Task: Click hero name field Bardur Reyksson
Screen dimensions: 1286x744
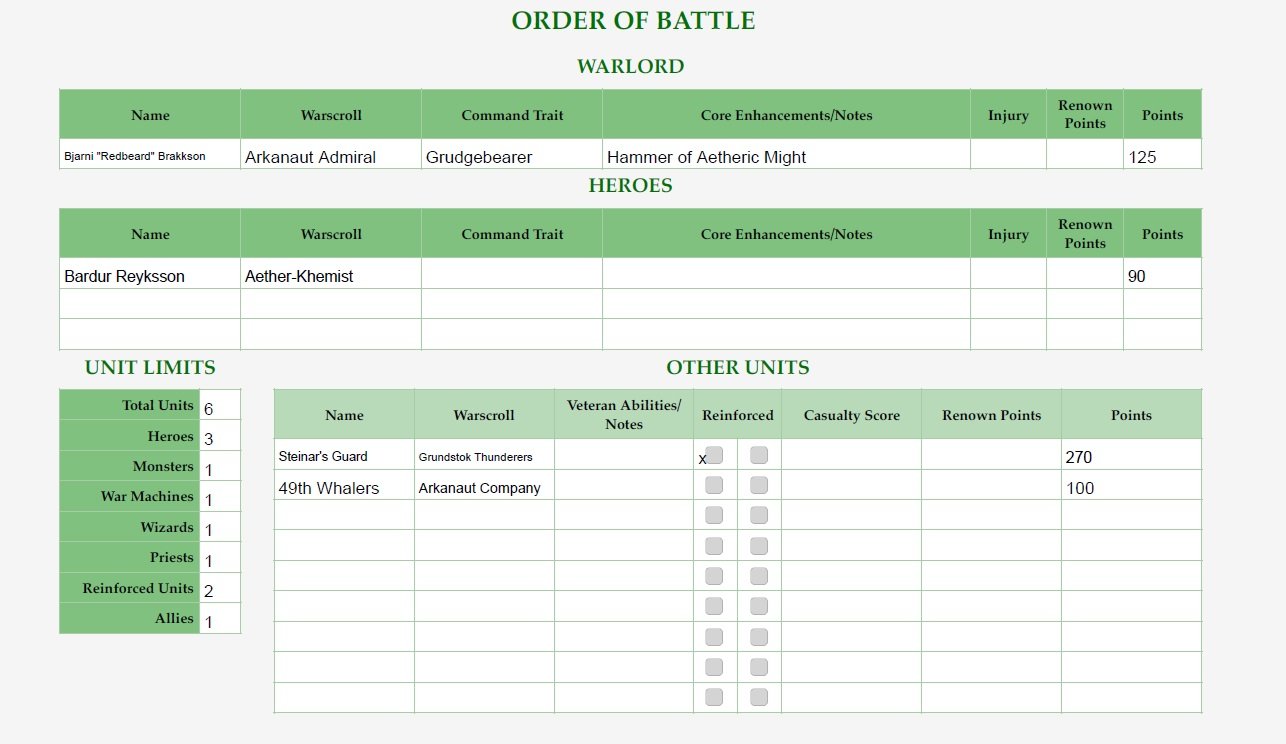Action: point(150,275)
